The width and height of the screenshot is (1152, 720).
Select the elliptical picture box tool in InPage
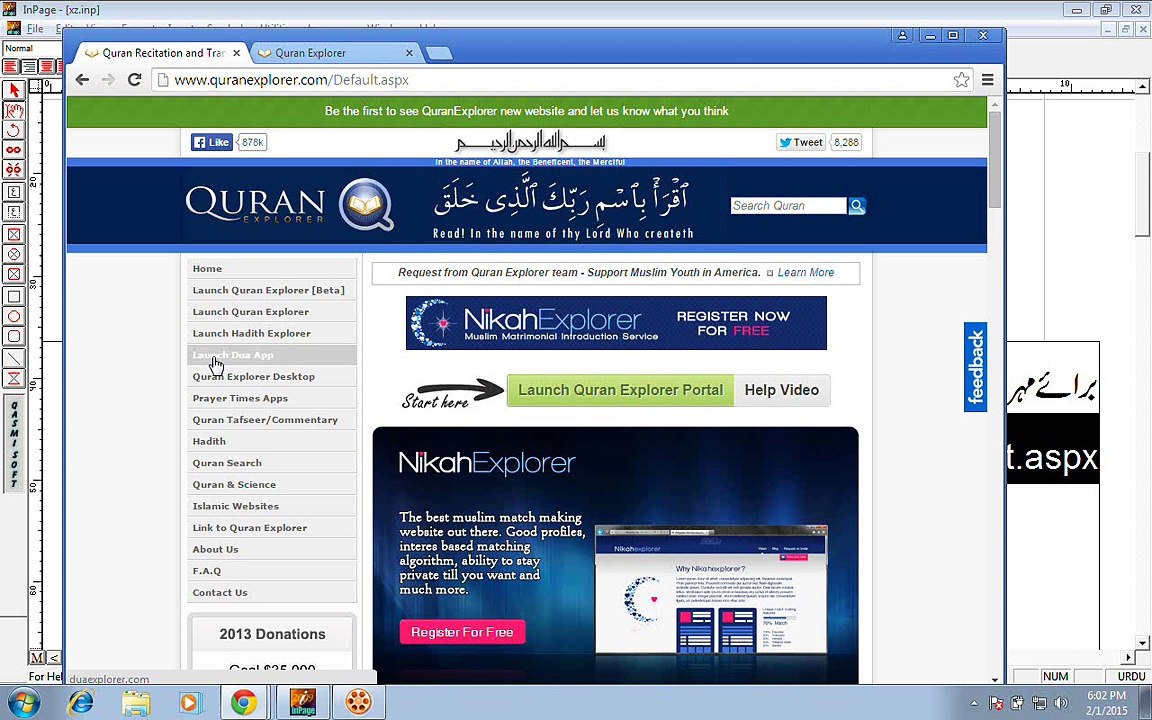[13, 254]
